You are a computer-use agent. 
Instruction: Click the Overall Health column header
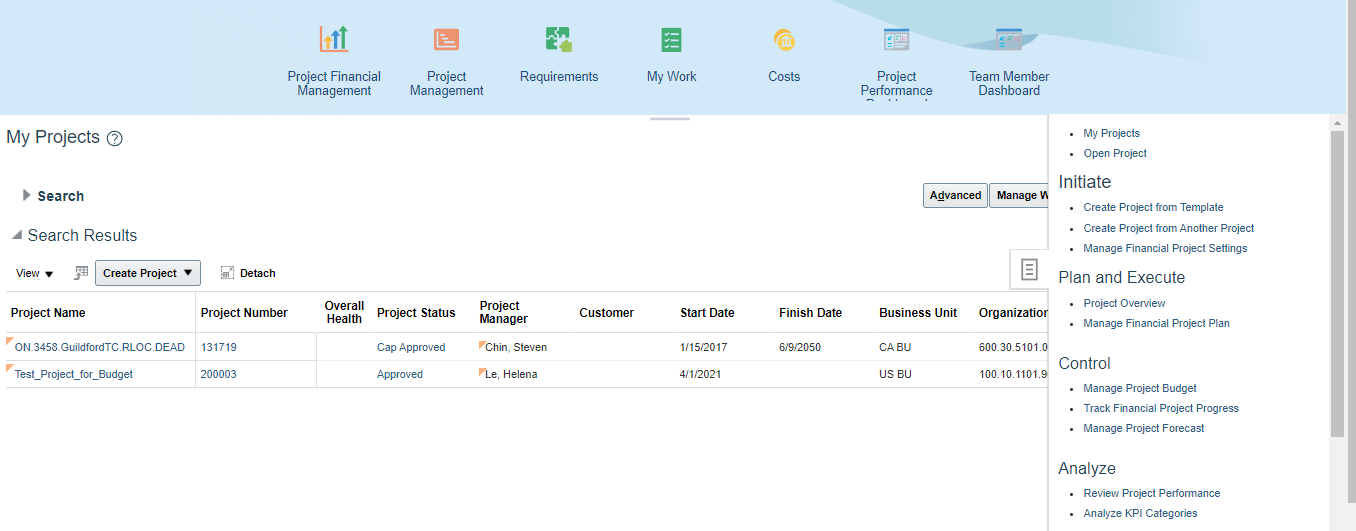pos(344,312)
